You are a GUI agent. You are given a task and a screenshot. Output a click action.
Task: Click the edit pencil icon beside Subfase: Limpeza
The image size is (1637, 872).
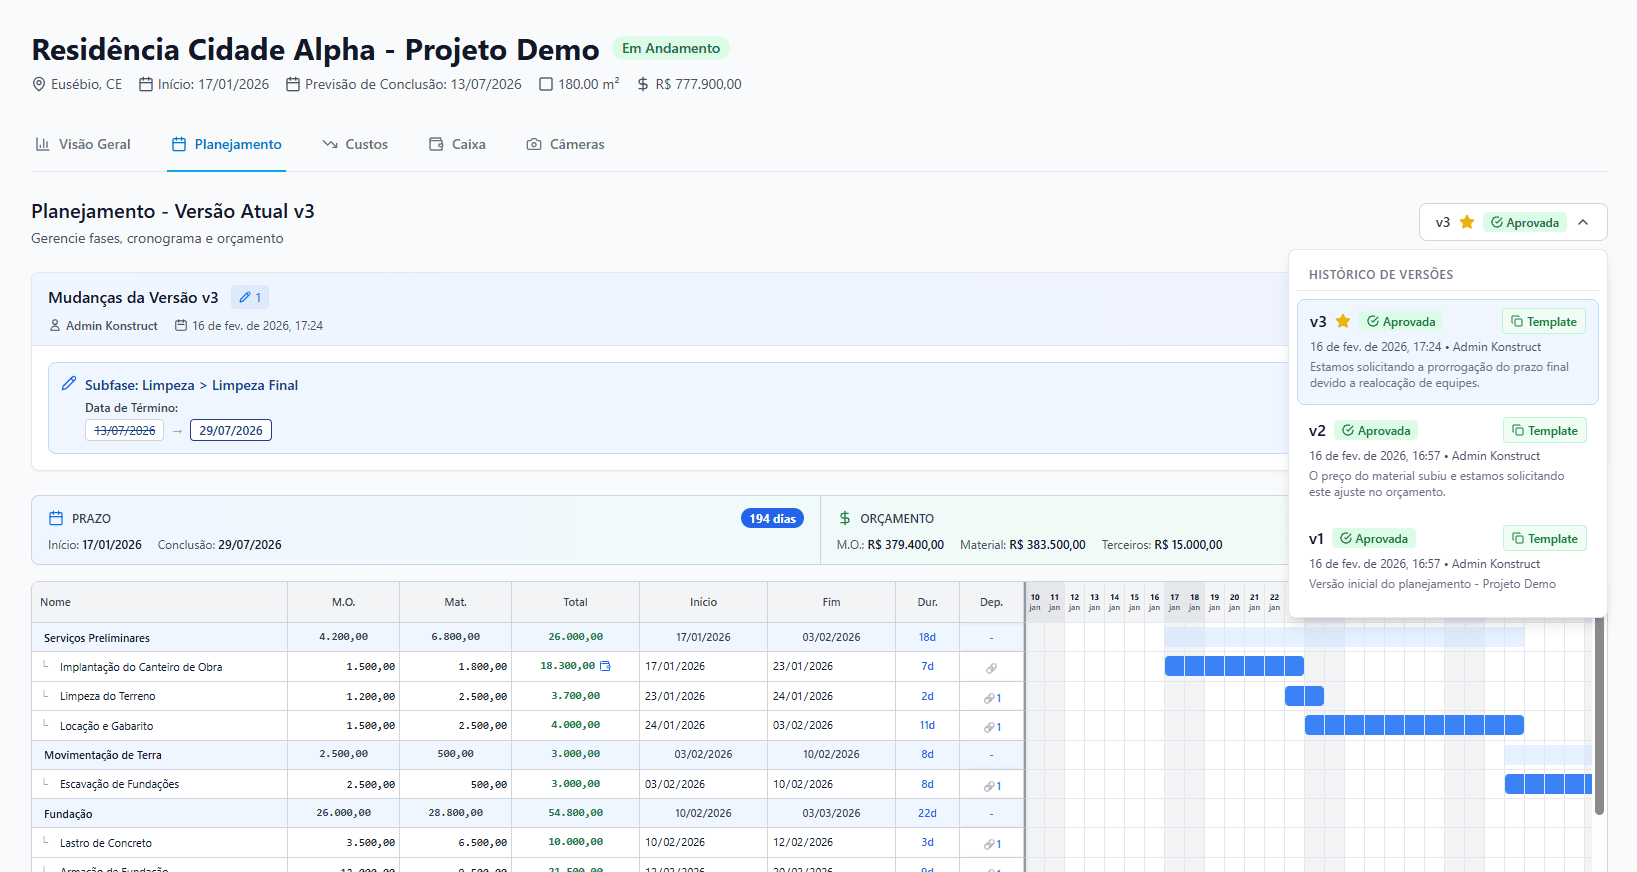(x=69, y=384)
